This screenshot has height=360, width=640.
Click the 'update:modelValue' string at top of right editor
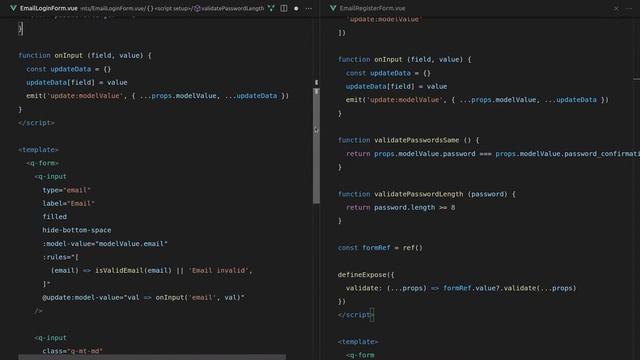tap(384, 19)
